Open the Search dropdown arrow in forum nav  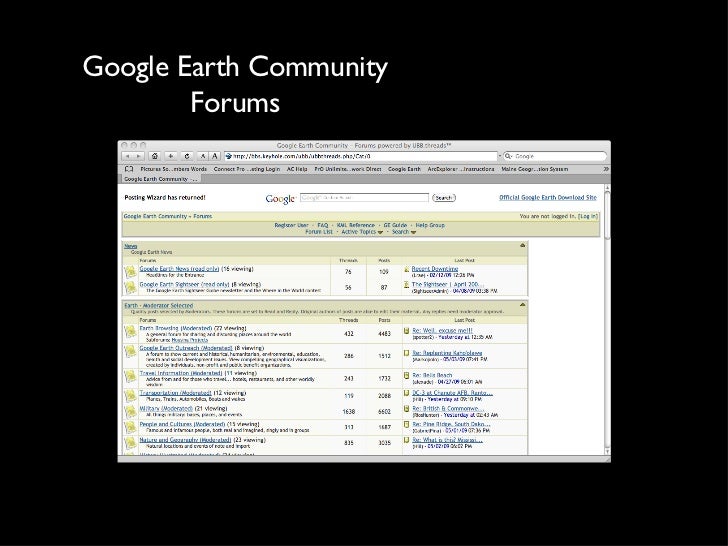coord(413,232)
